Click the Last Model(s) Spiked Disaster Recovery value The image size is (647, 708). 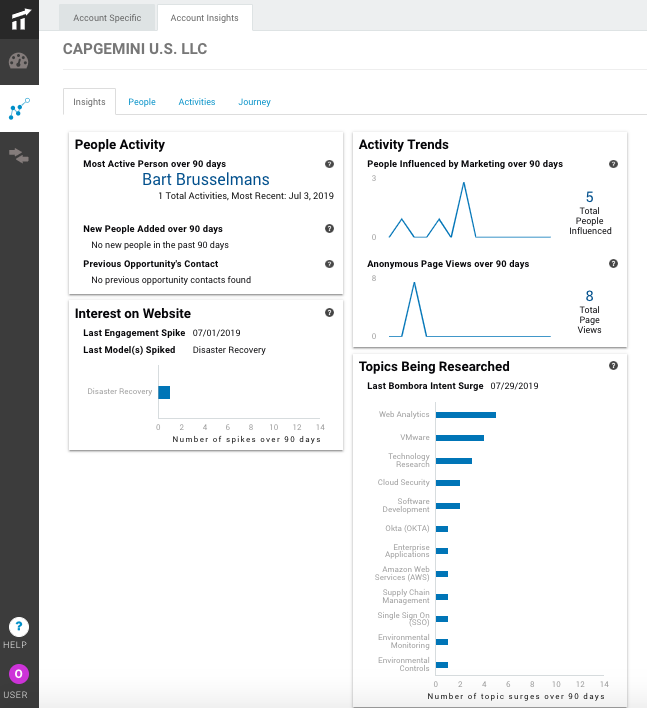(x=229, y=350)
